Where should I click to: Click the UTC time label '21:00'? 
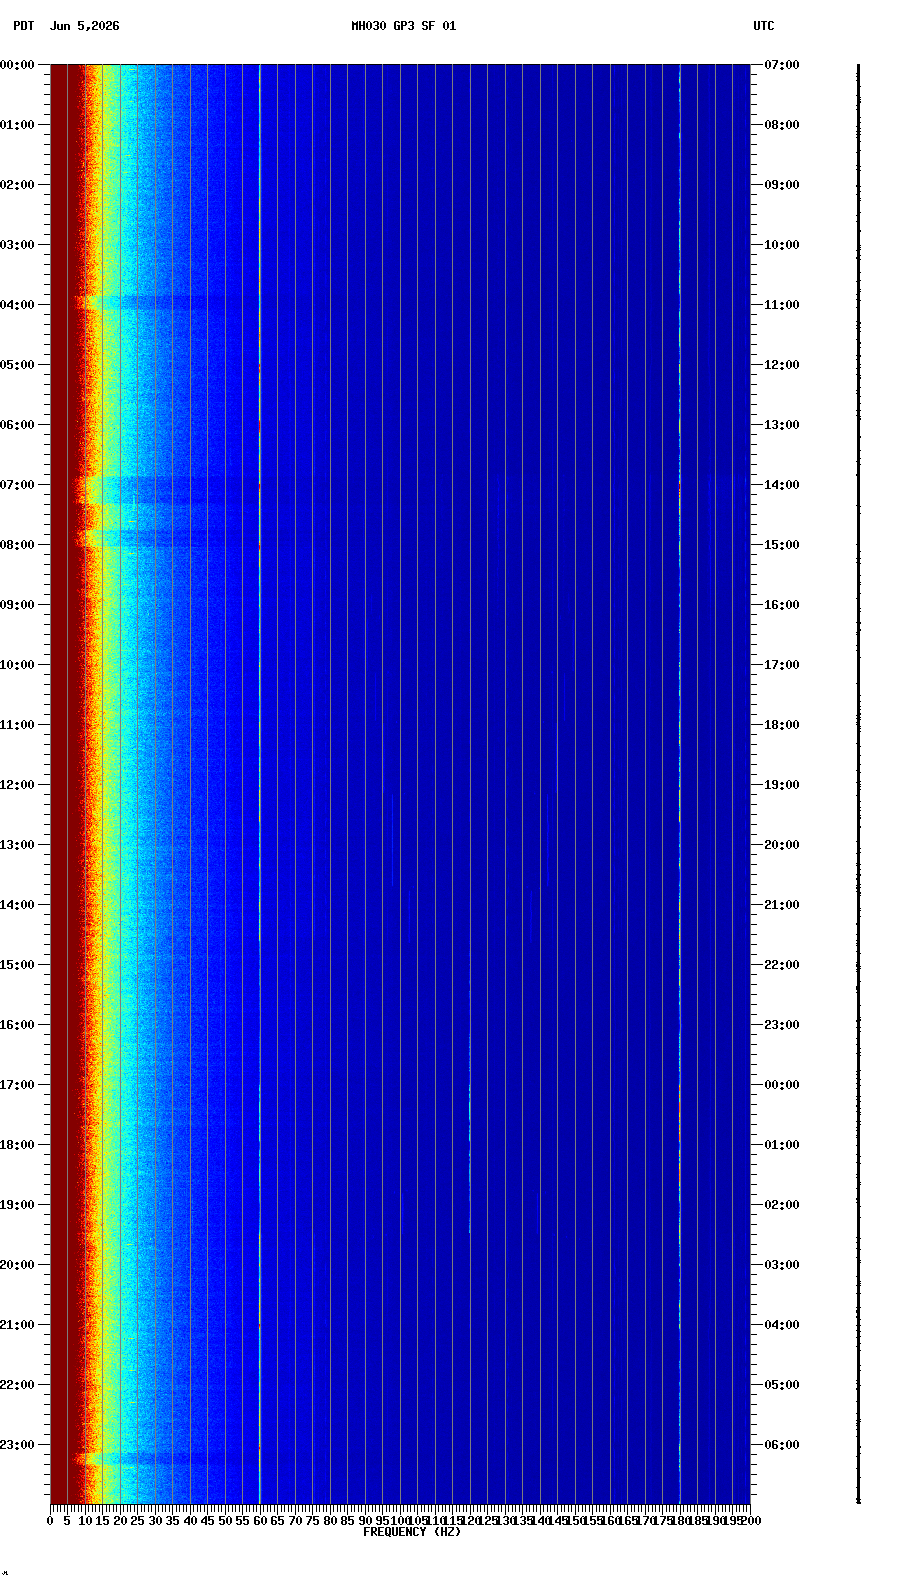(x=782, y=905)
